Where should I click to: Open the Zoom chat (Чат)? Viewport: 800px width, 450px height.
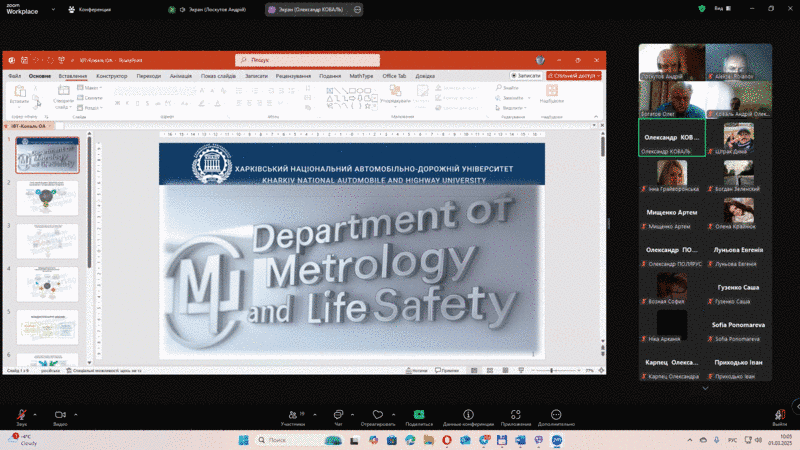(338, 417)
